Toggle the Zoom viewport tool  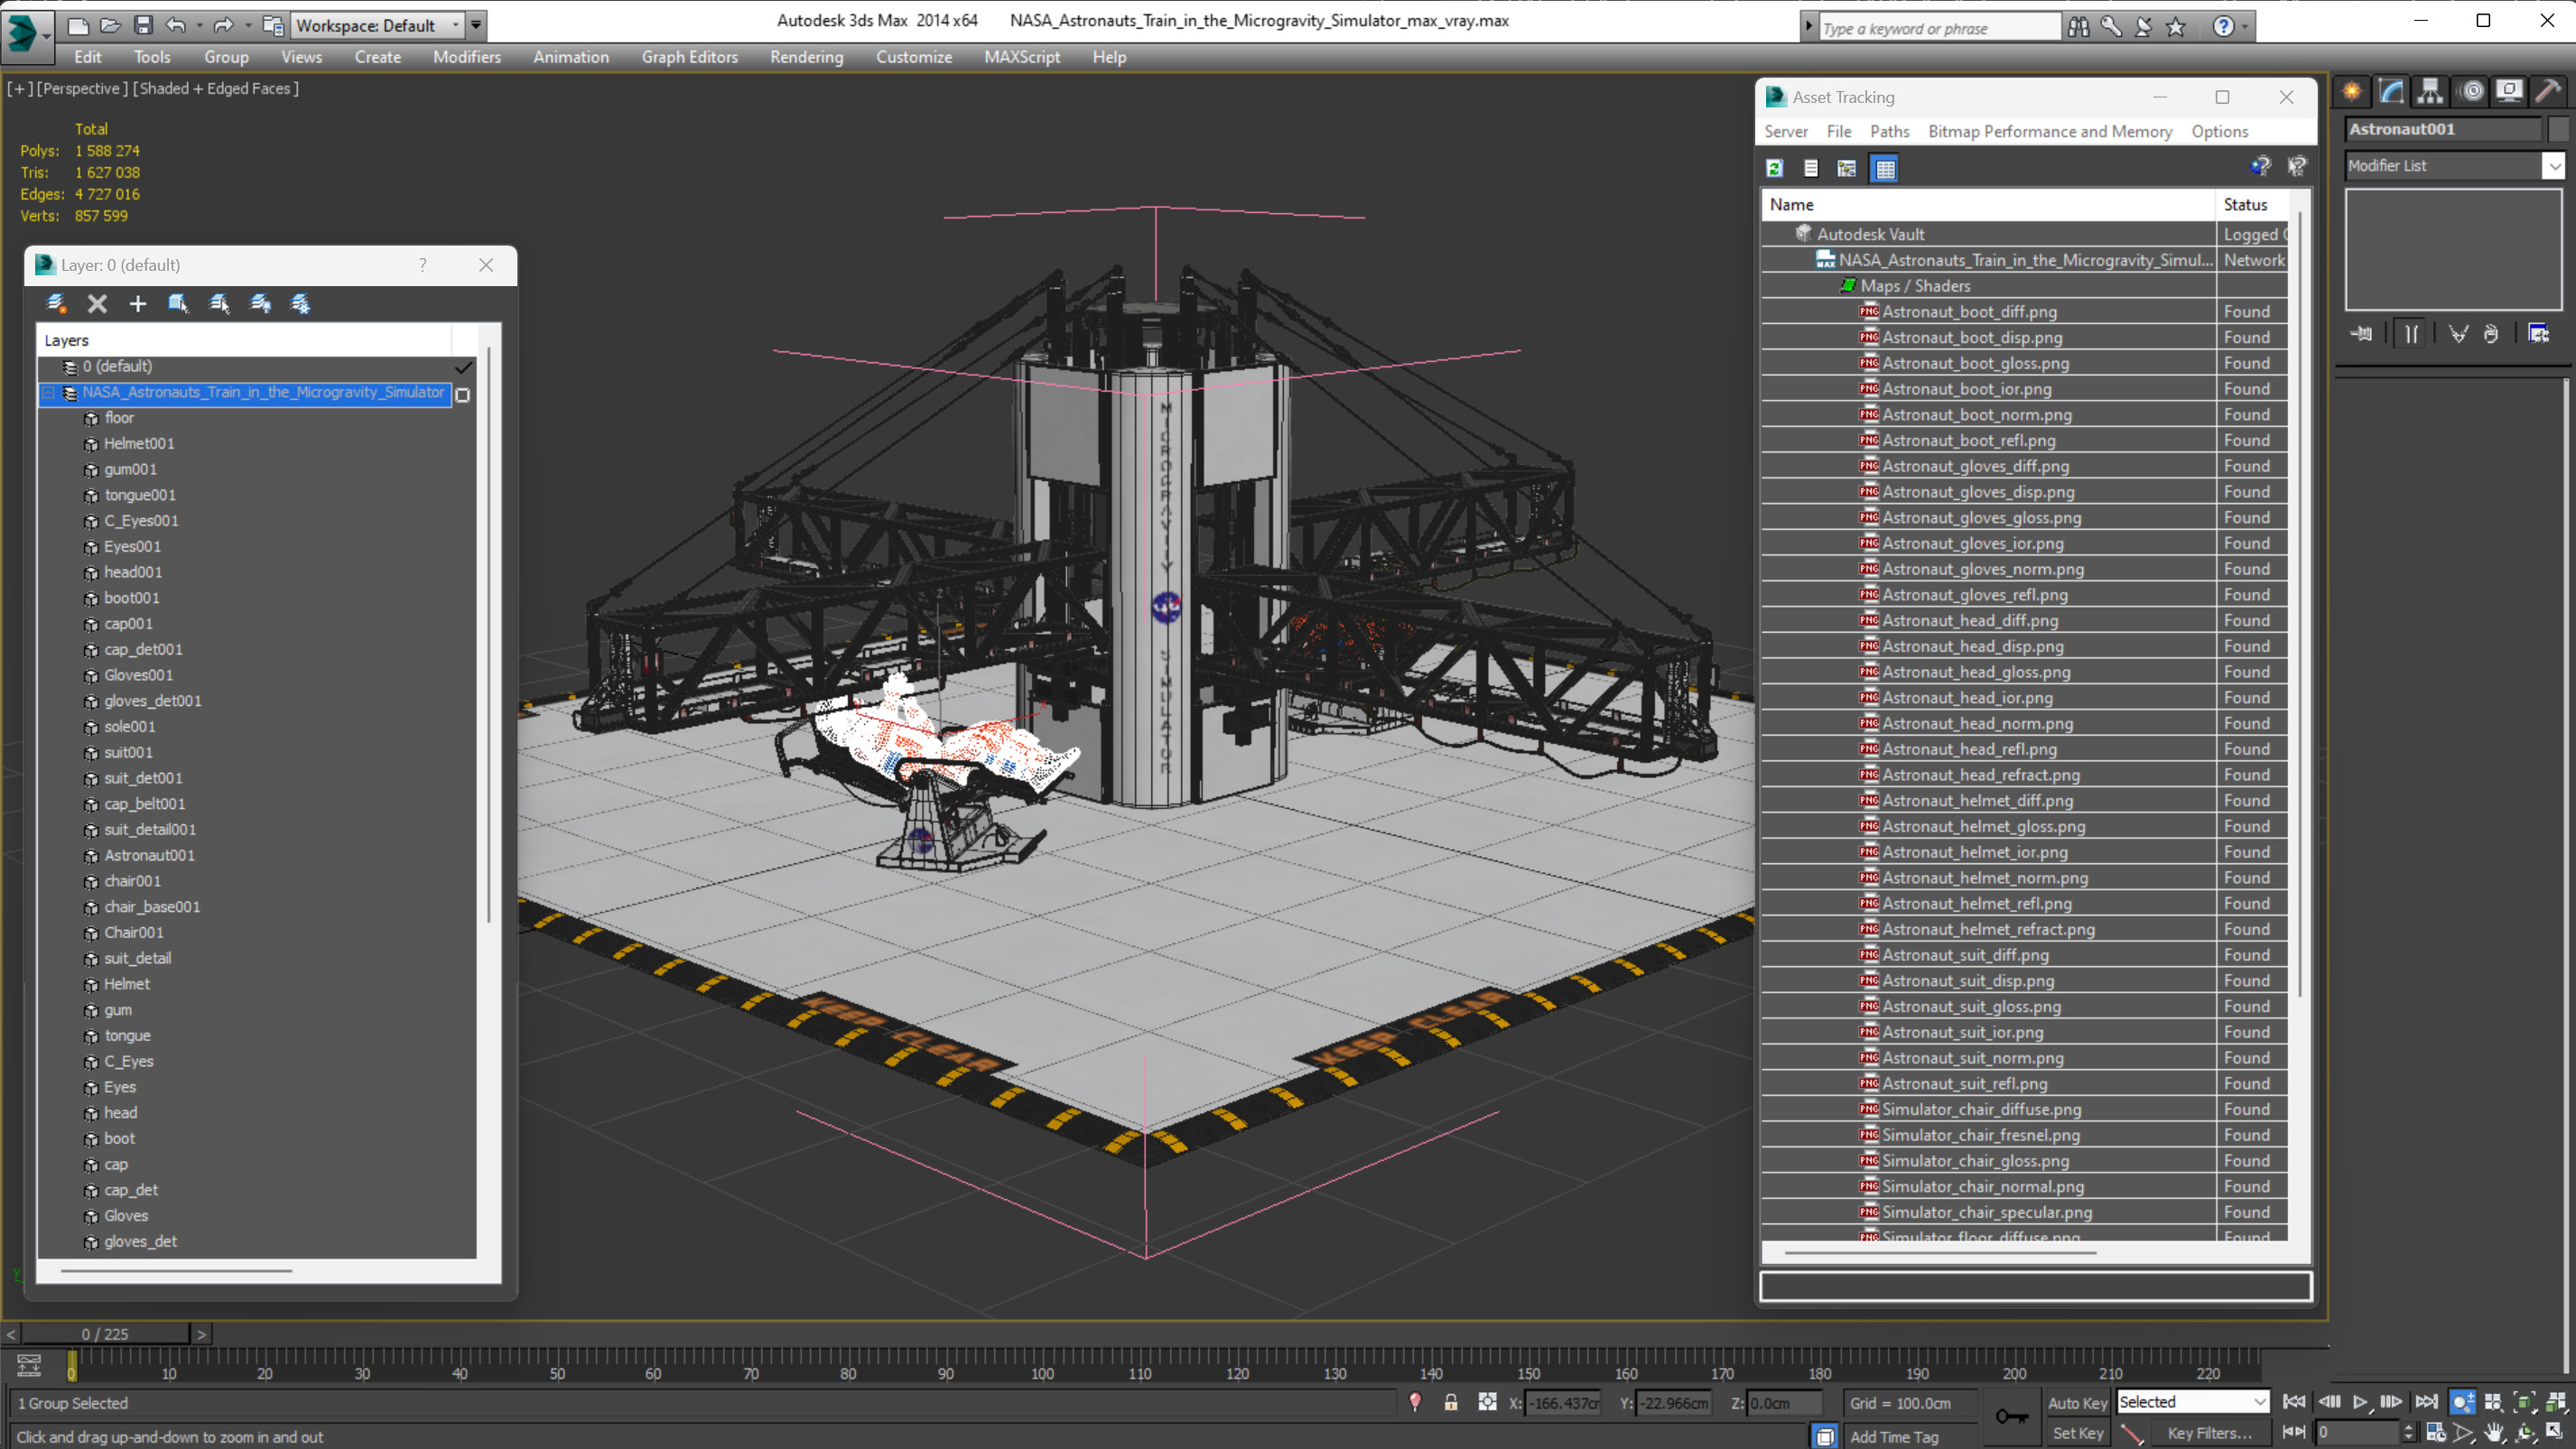coord(2463,1402)
